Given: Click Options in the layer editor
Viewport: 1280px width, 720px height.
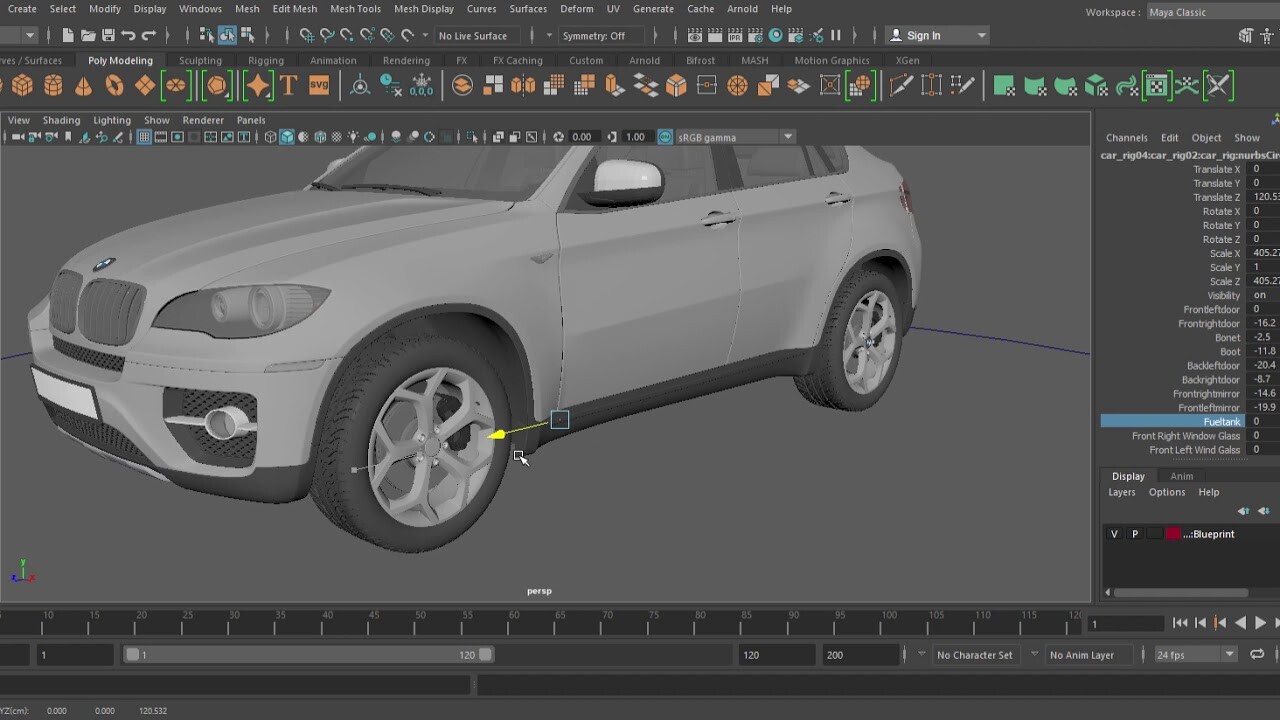Looking at the screenshot, I should 1166,492.
